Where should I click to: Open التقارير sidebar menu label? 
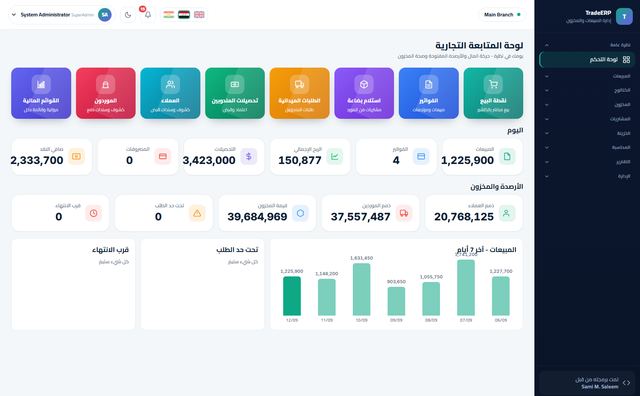click(623, 162)
